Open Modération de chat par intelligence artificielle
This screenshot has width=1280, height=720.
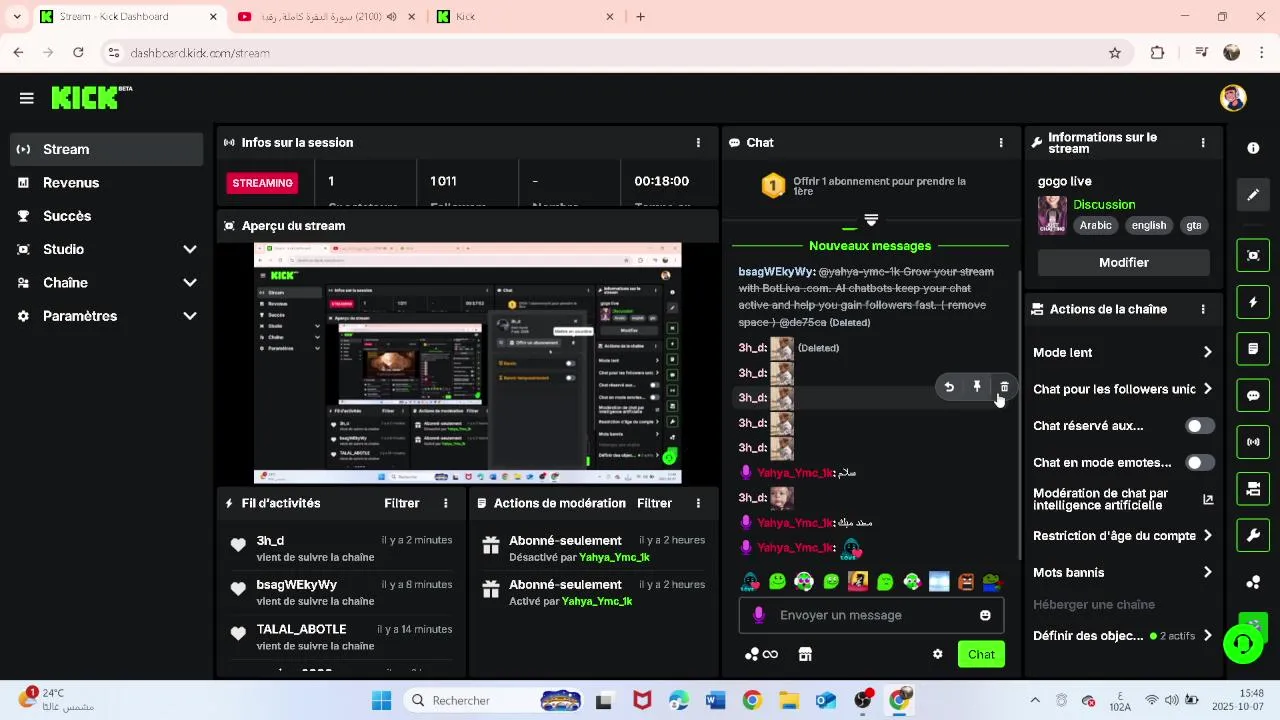click(x=1123, y=499)
